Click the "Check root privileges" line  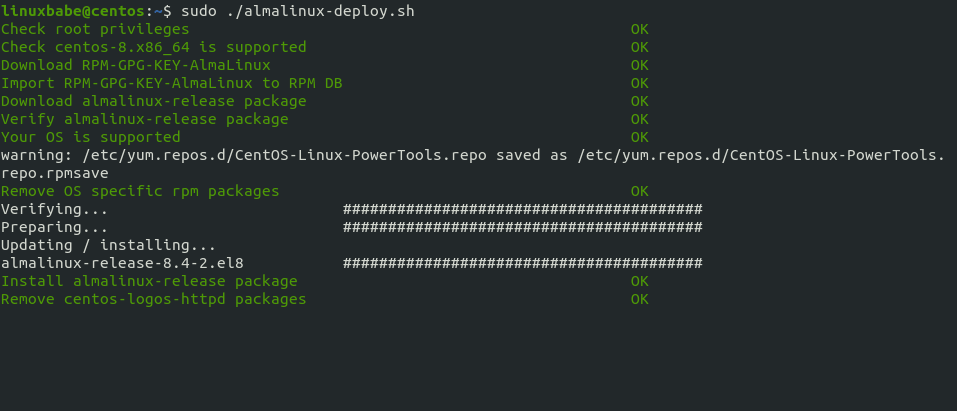(95, 29)
